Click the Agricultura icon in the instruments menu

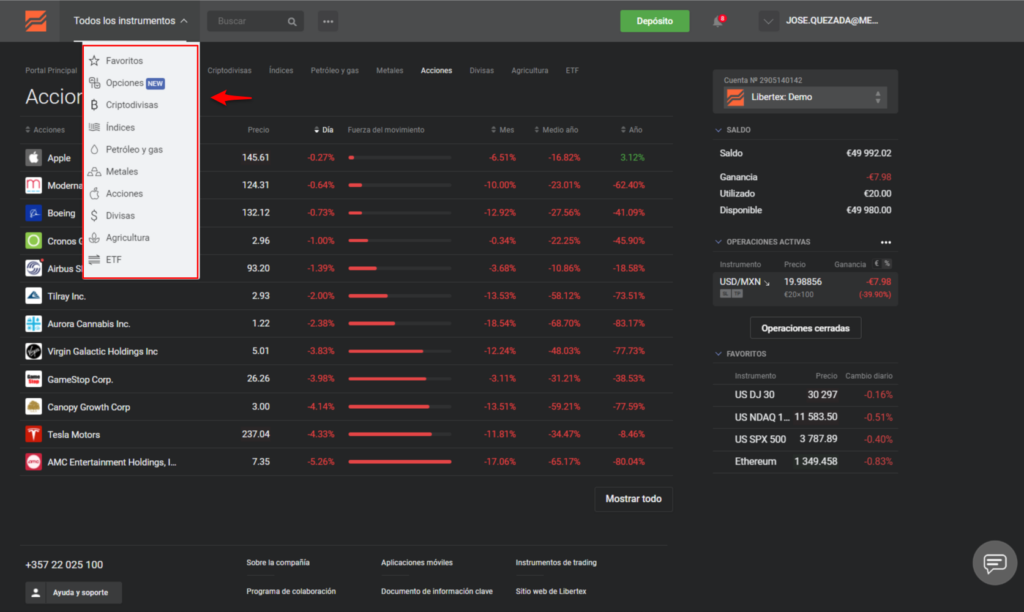tap(95, 238)
